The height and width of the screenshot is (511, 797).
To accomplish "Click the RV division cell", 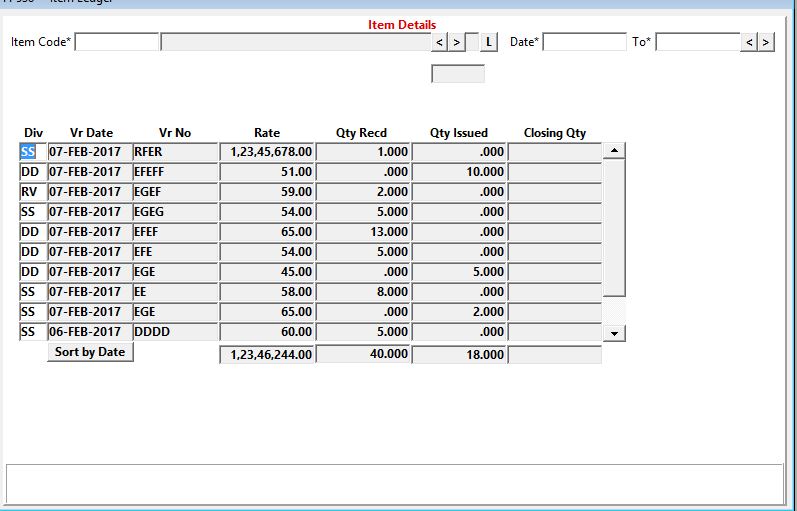I will point(32,192).
